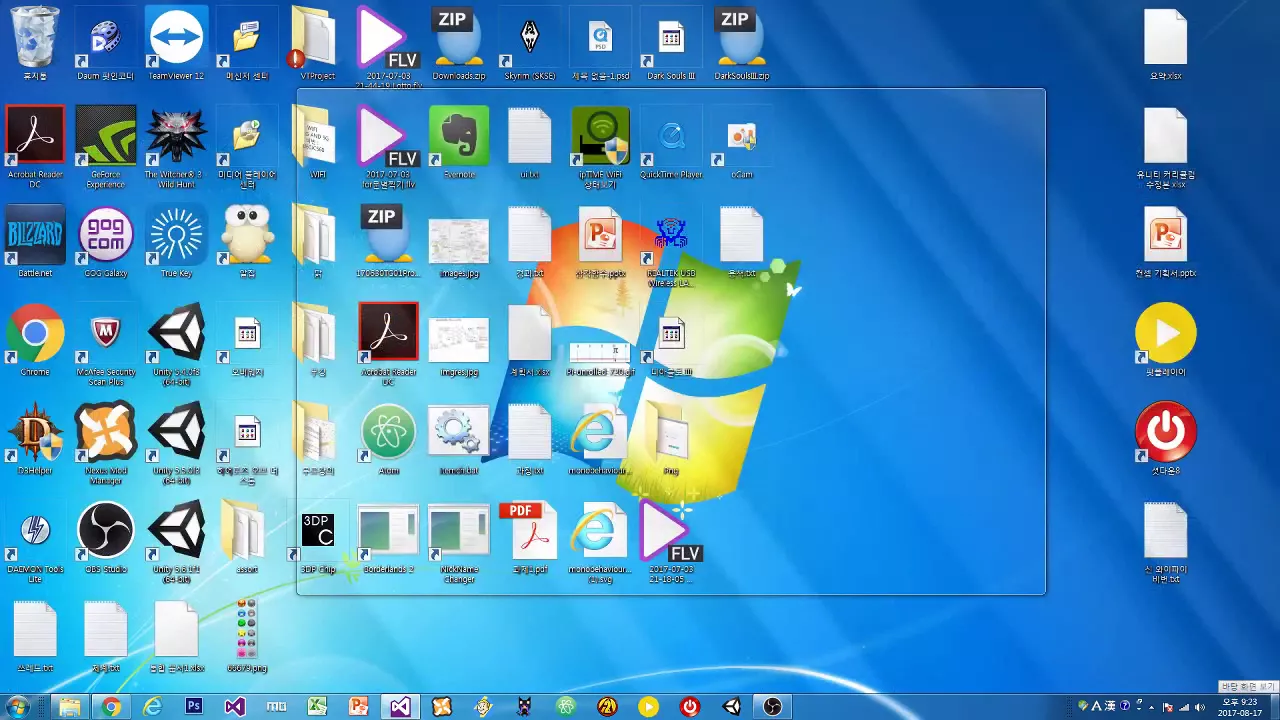Open Internet Explorer from the taskbar
The image size is (1280, 720).
tap(152, 706)
